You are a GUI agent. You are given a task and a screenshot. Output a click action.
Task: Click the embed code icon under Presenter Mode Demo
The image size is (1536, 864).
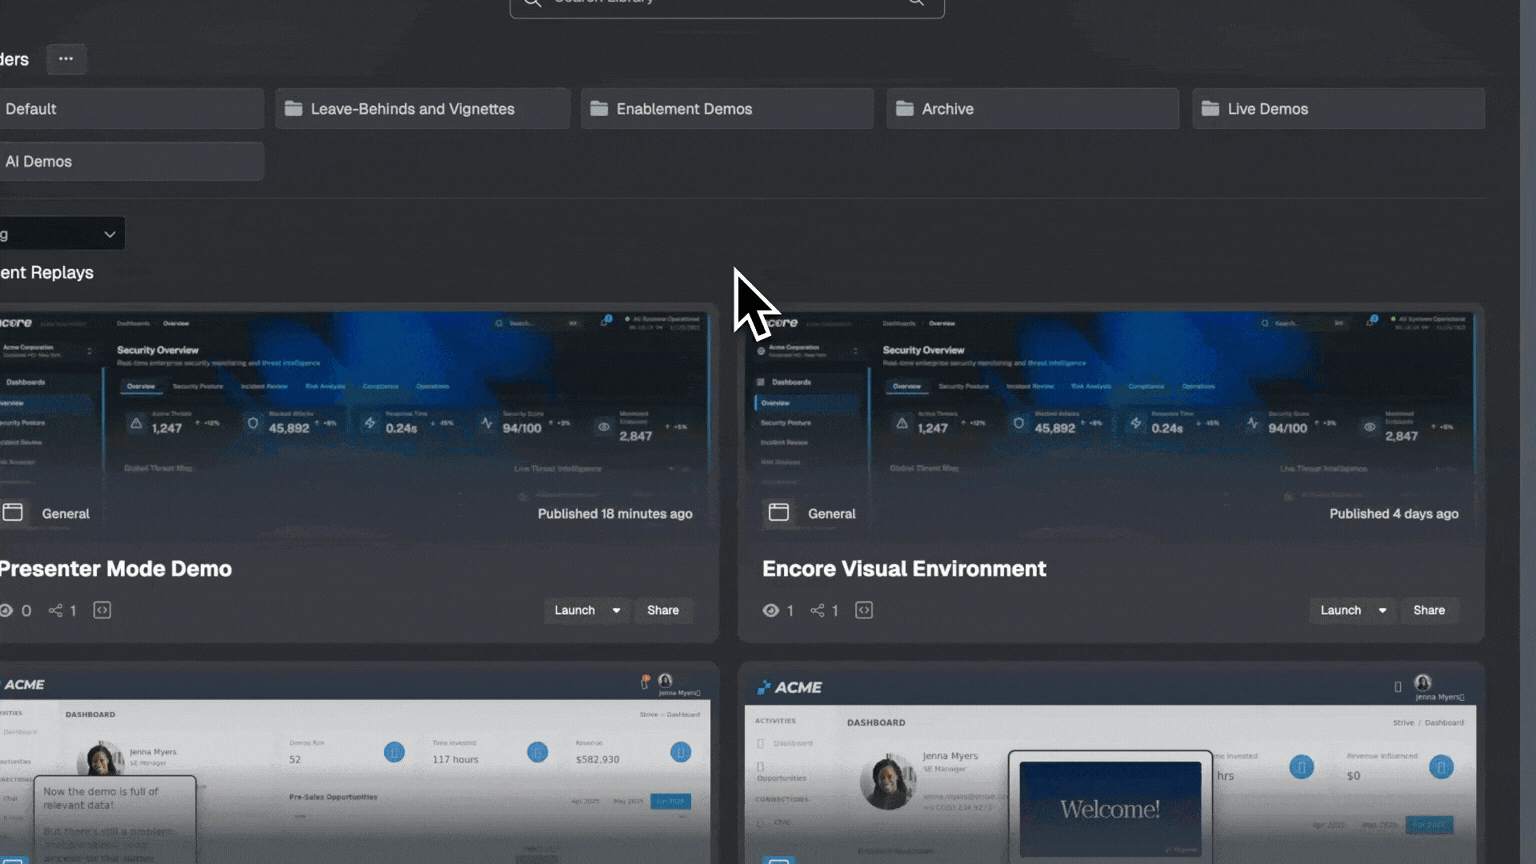coord(102,610)
